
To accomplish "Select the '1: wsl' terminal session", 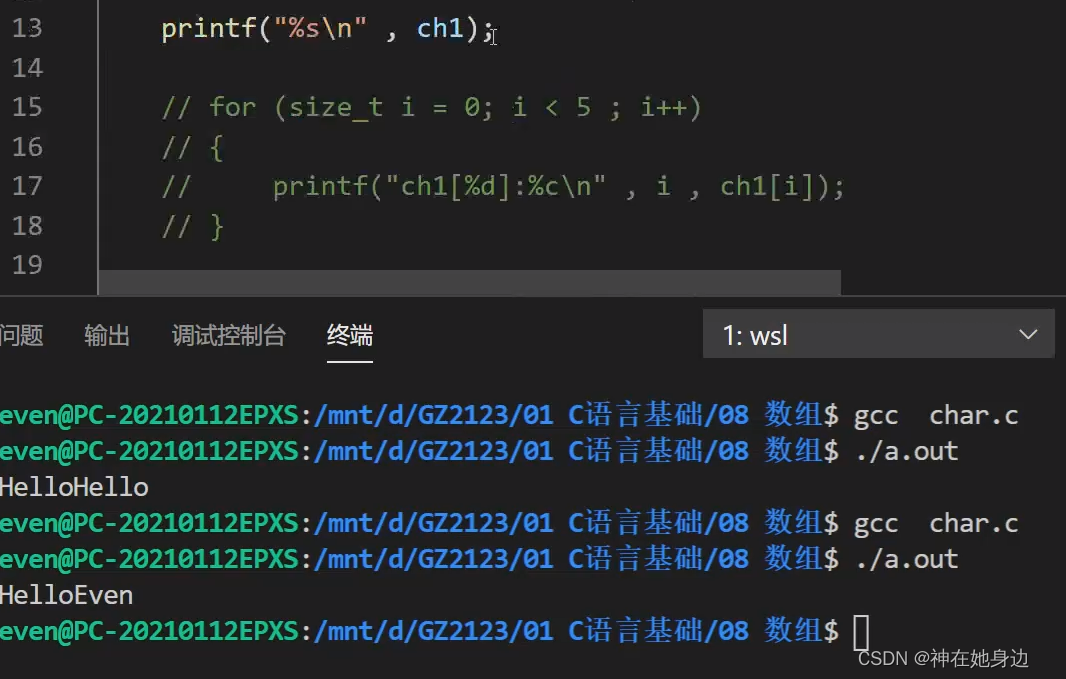I will 755,334.
